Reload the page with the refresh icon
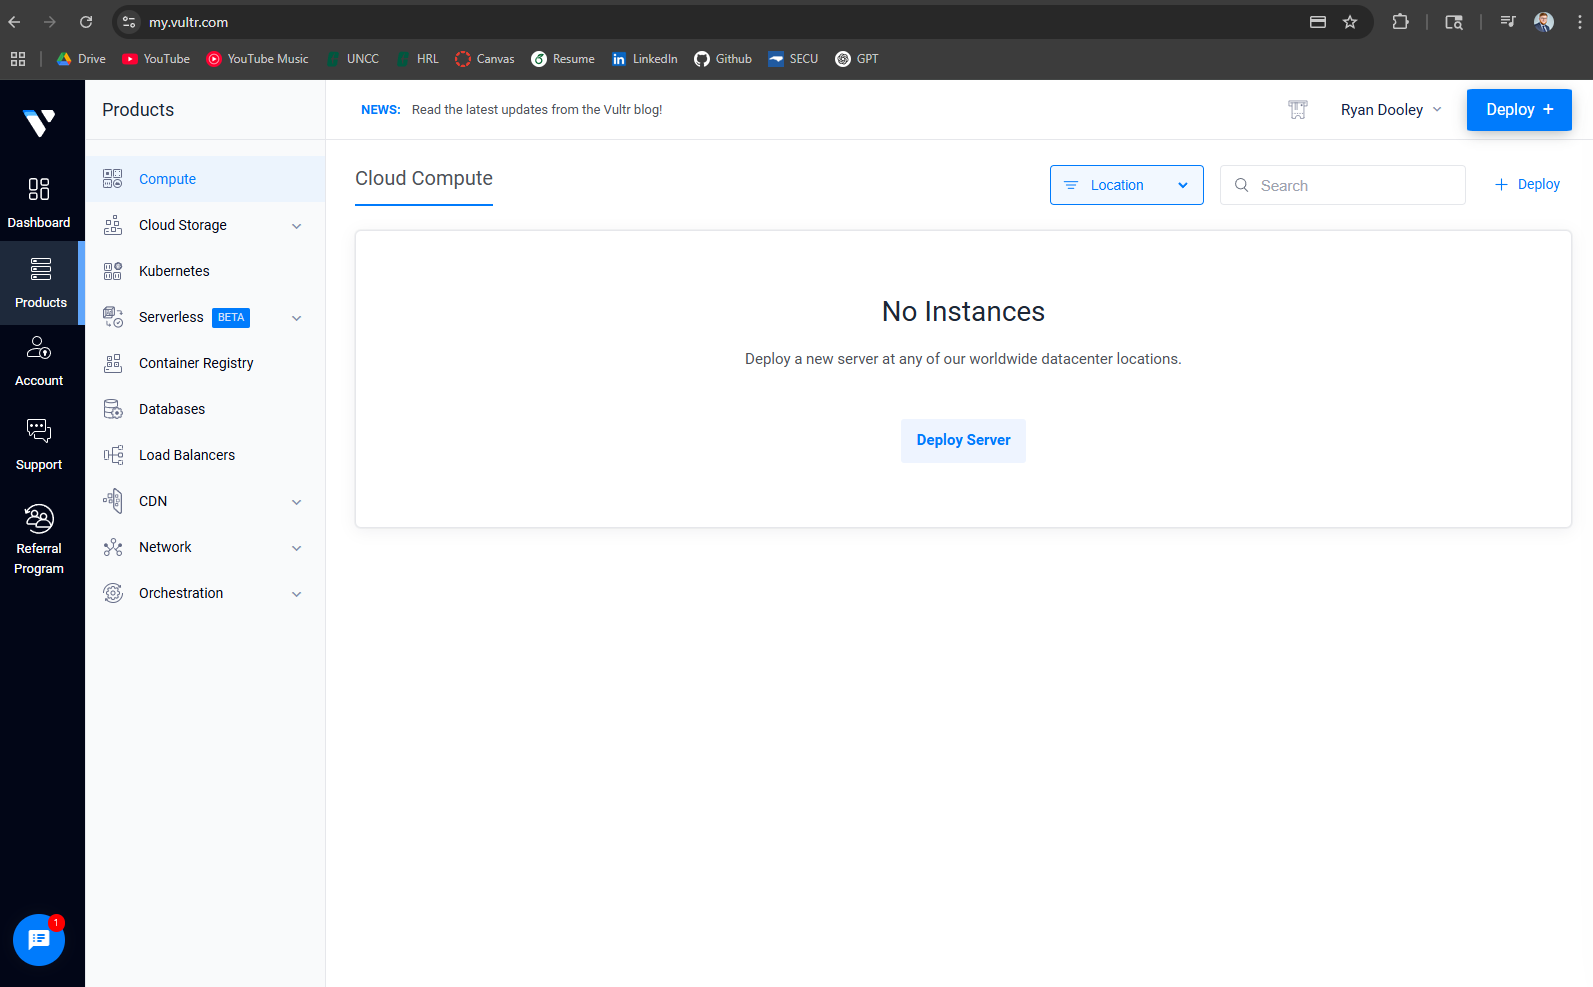Viewport: 1593px width, 987px height. pos(86,22)
